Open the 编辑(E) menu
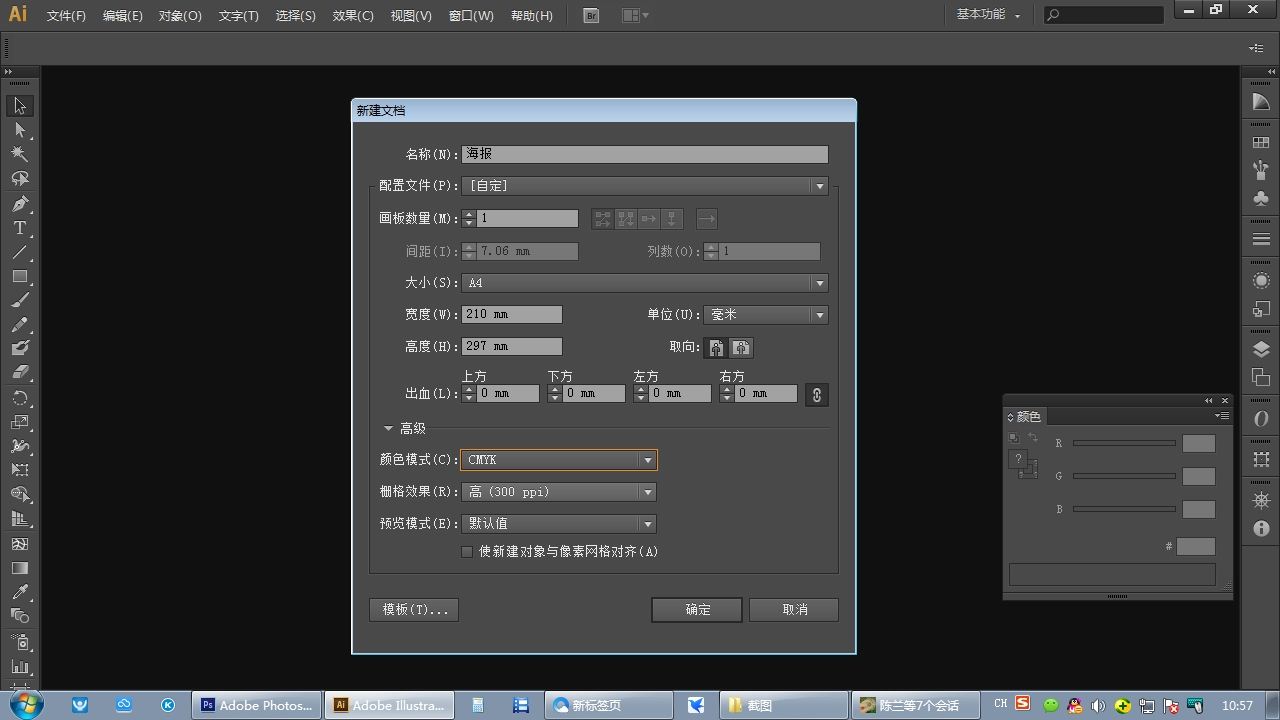The width and height of the screenshot is (1280, 720). (x=122, y=16)
